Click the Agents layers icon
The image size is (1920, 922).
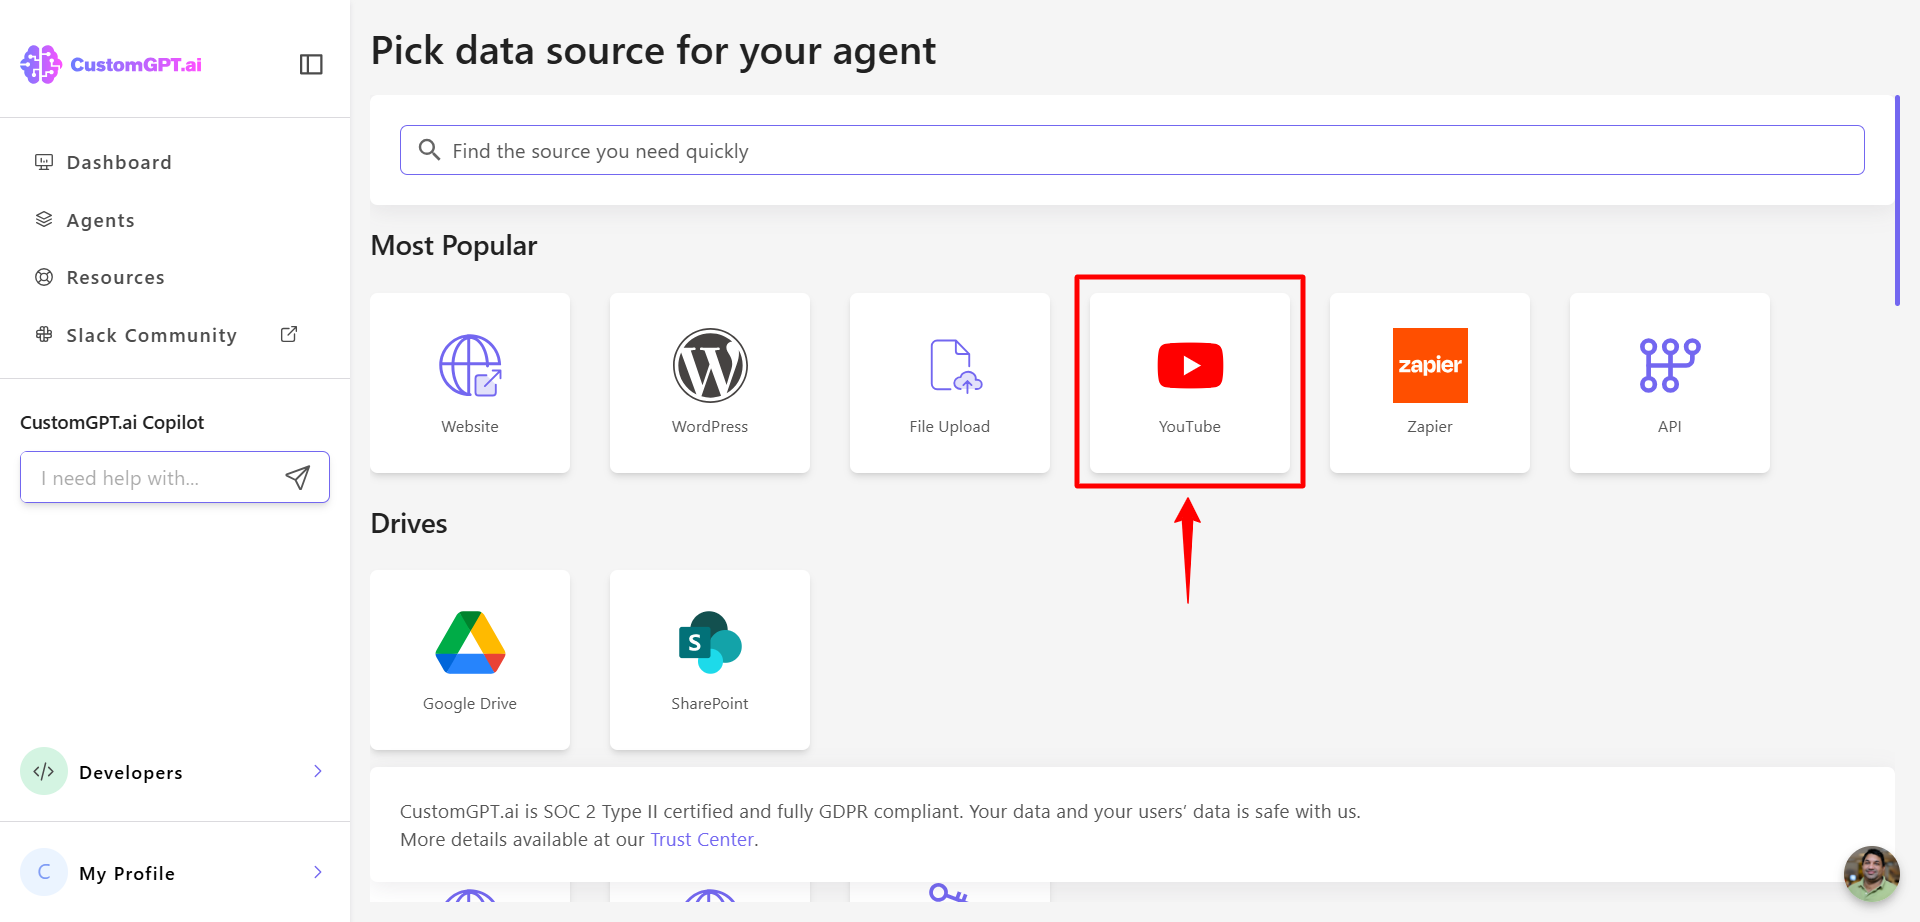point(44,219)
